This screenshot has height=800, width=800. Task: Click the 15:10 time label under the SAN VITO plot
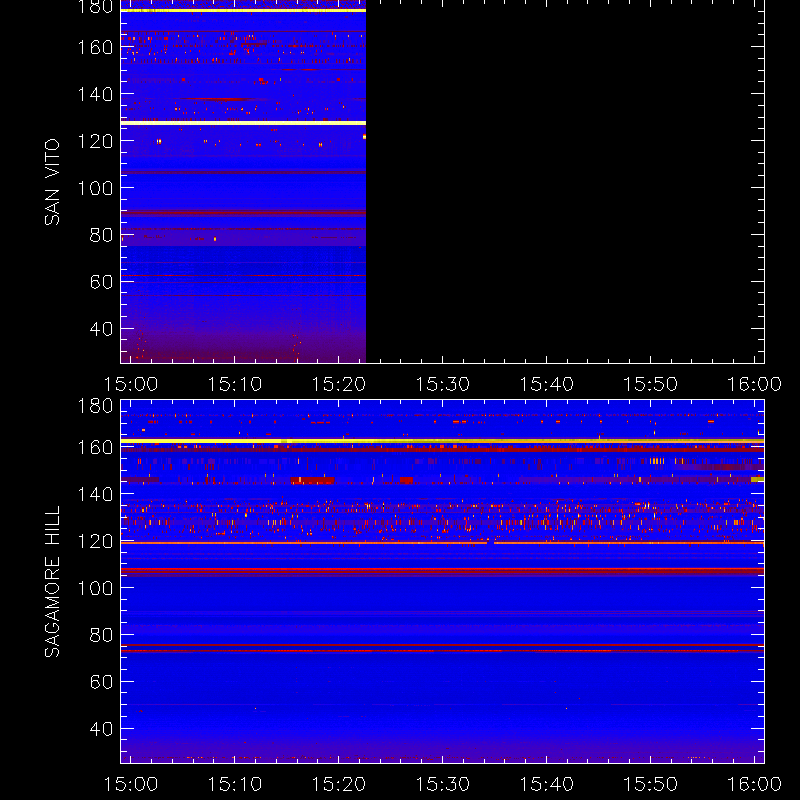(x=235, y=384)
